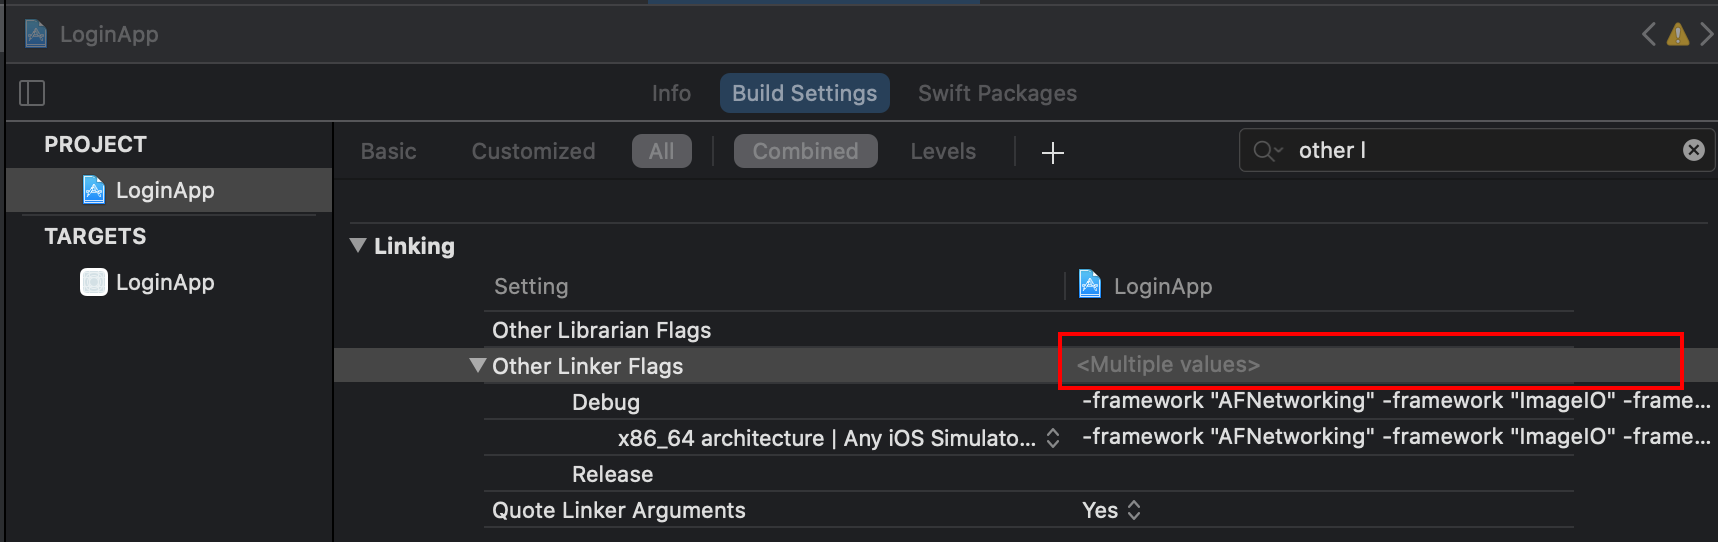Show All build settings

coord(661,151)
